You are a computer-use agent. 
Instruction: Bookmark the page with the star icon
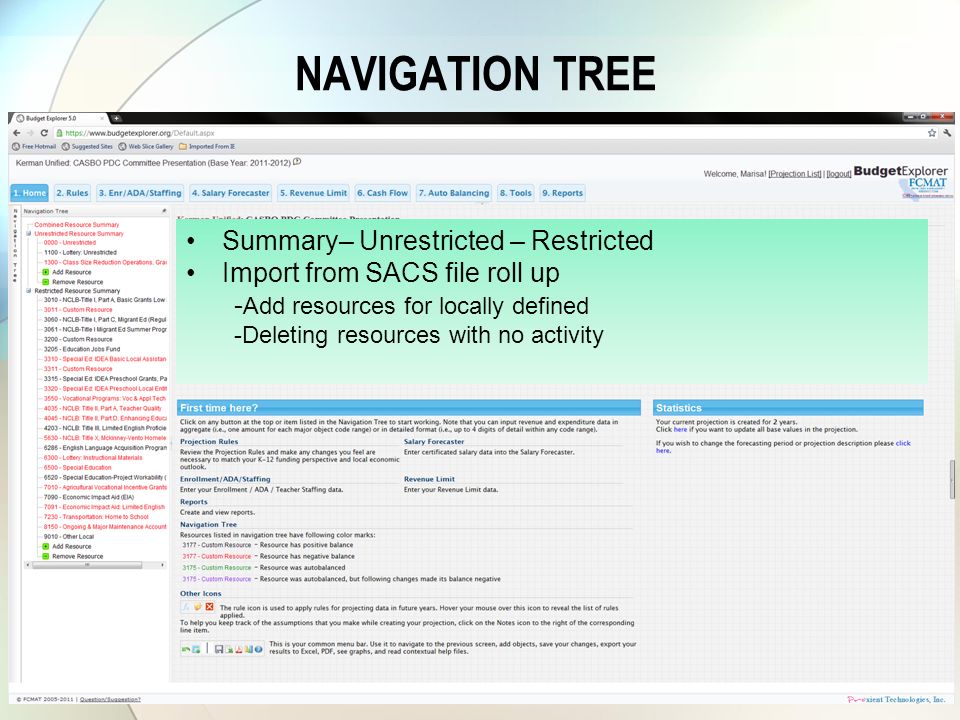pyautogui.click(x=932, y=133)
